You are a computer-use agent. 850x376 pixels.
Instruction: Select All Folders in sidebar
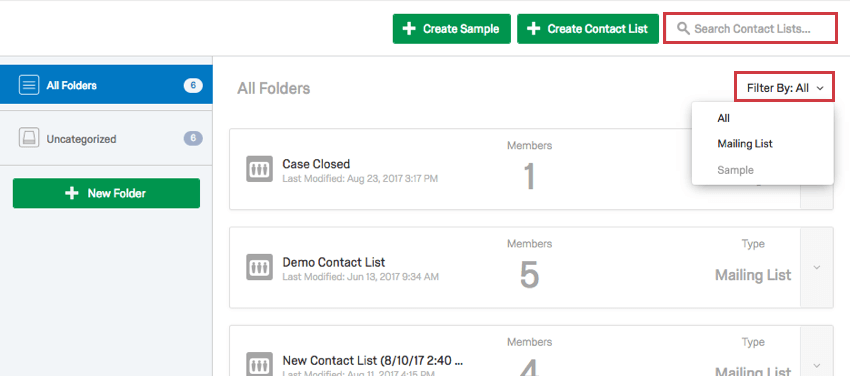tap(106, 85)
